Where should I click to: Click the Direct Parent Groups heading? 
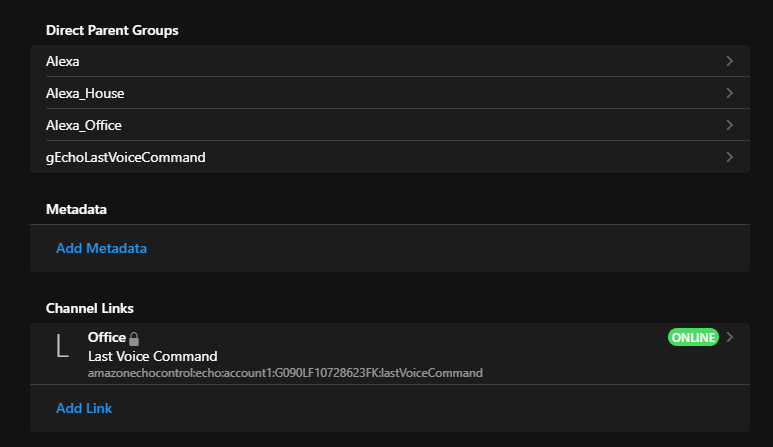tap(112, 30)
